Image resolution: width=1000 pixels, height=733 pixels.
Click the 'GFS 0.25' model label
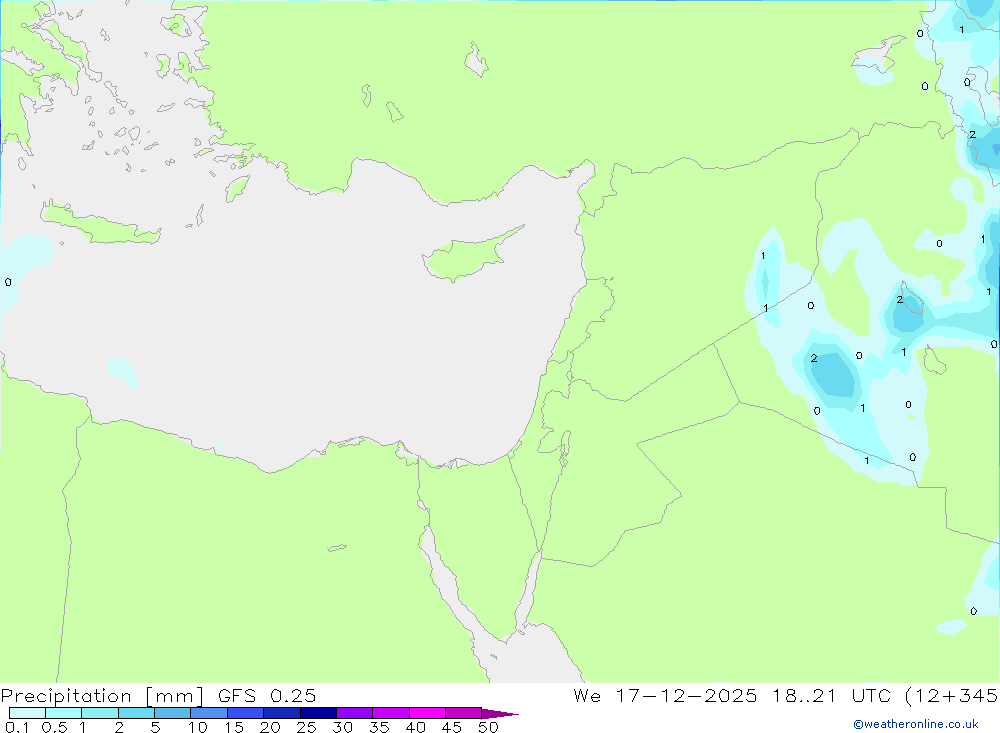[267, 695]
